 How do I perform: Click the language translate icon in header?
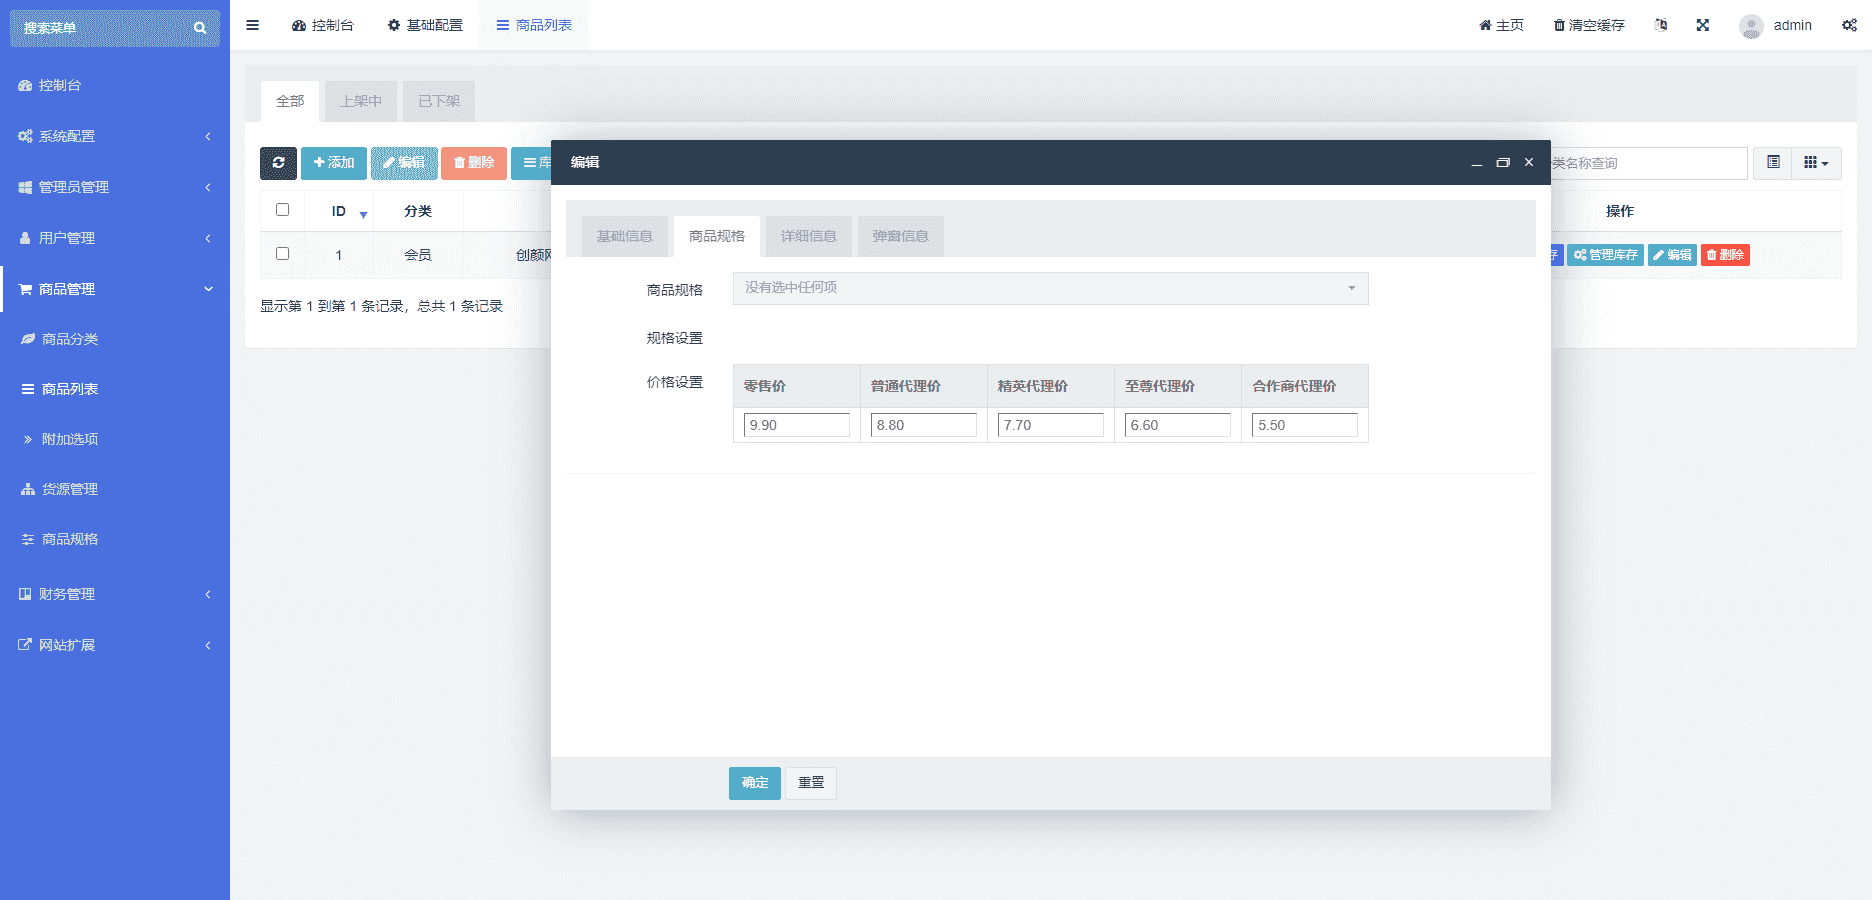point(1661,25)
